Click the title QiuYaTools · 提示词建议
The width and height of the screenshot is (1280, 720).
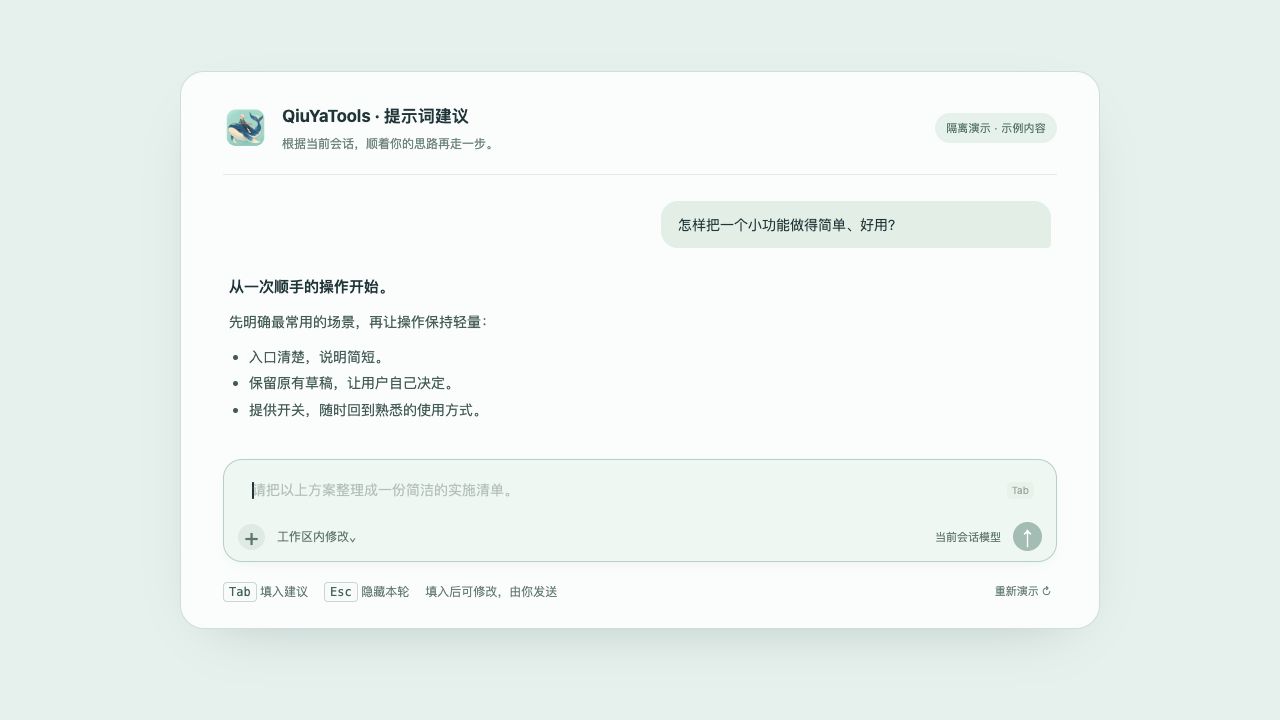point(375,116)
